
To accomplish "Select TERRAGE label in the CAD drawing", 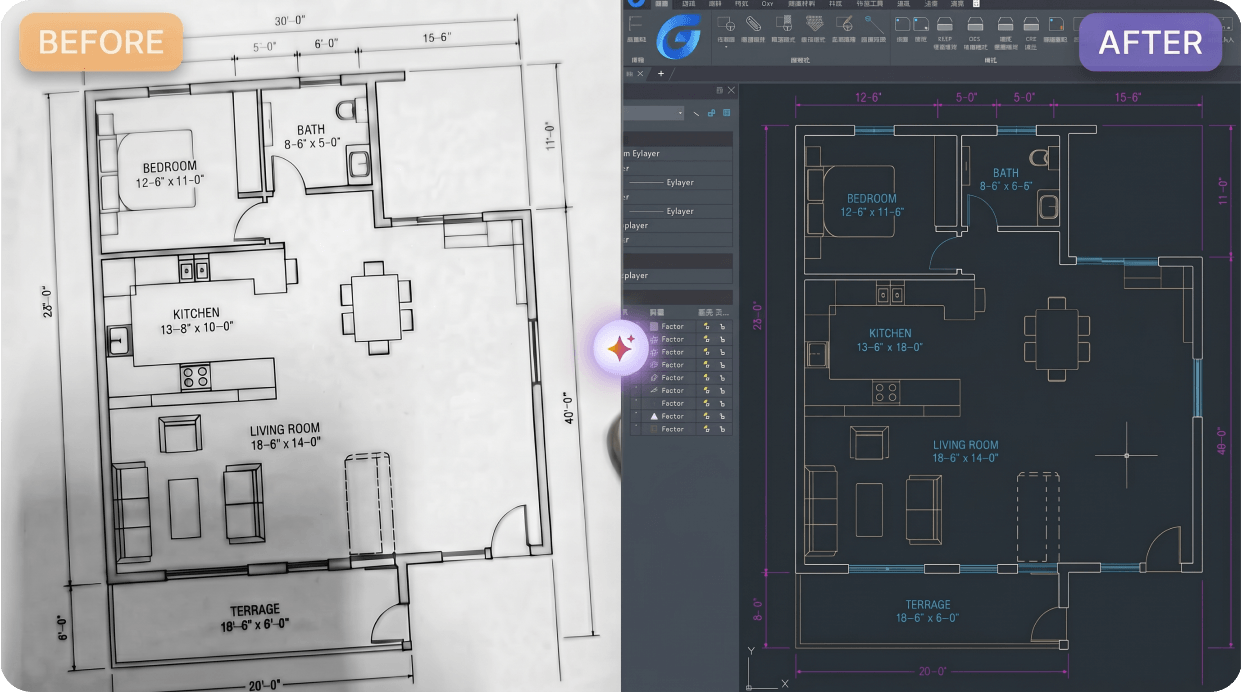I will (928, 605).
